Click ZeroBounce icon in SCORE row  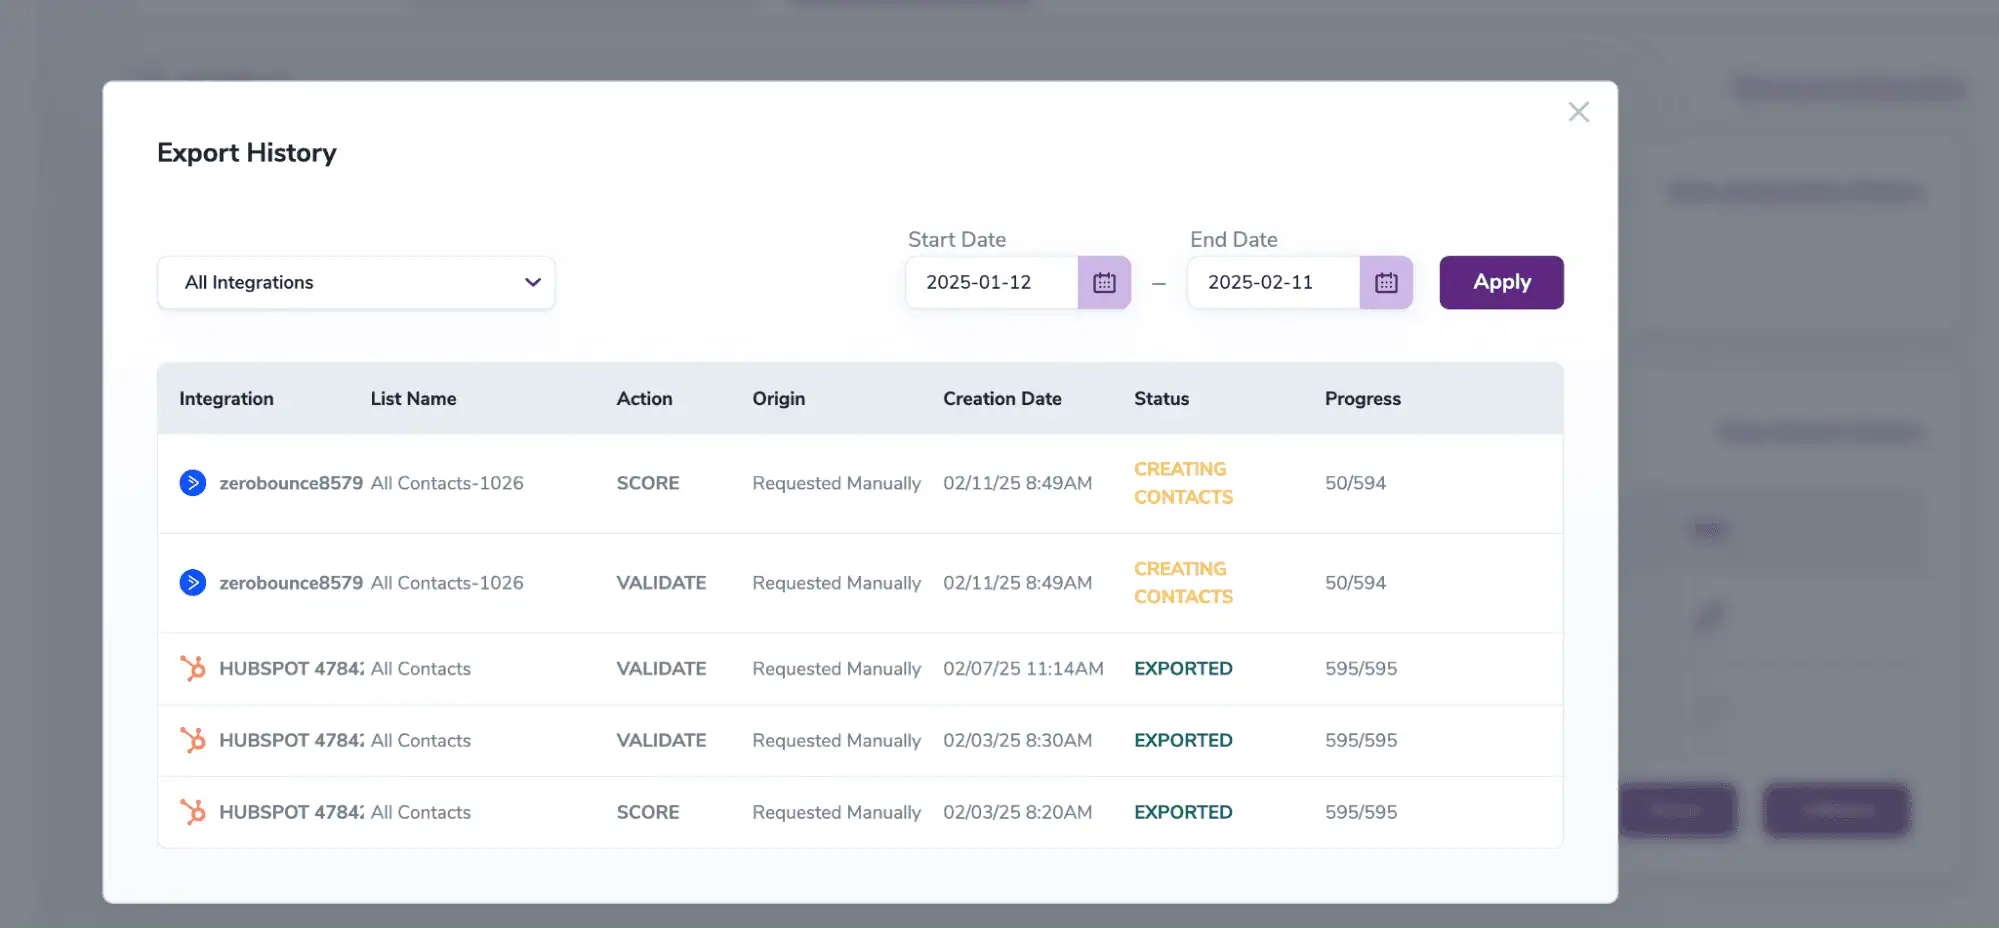[x=193, y=483]
